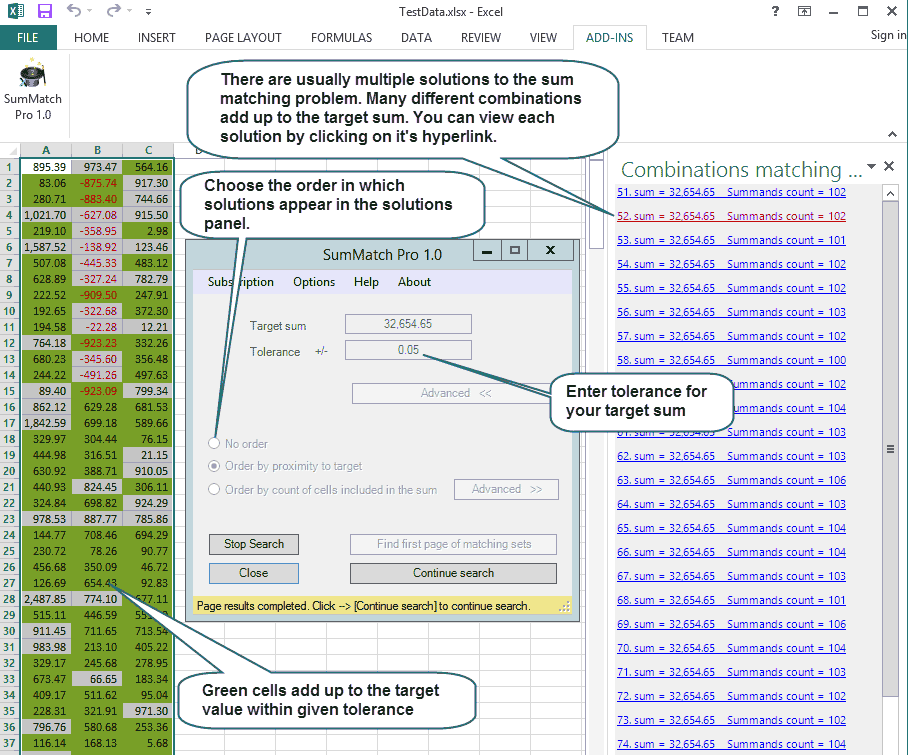
Task: Switch to the PAGE LAYOUT tab
Action: (243, 38)
